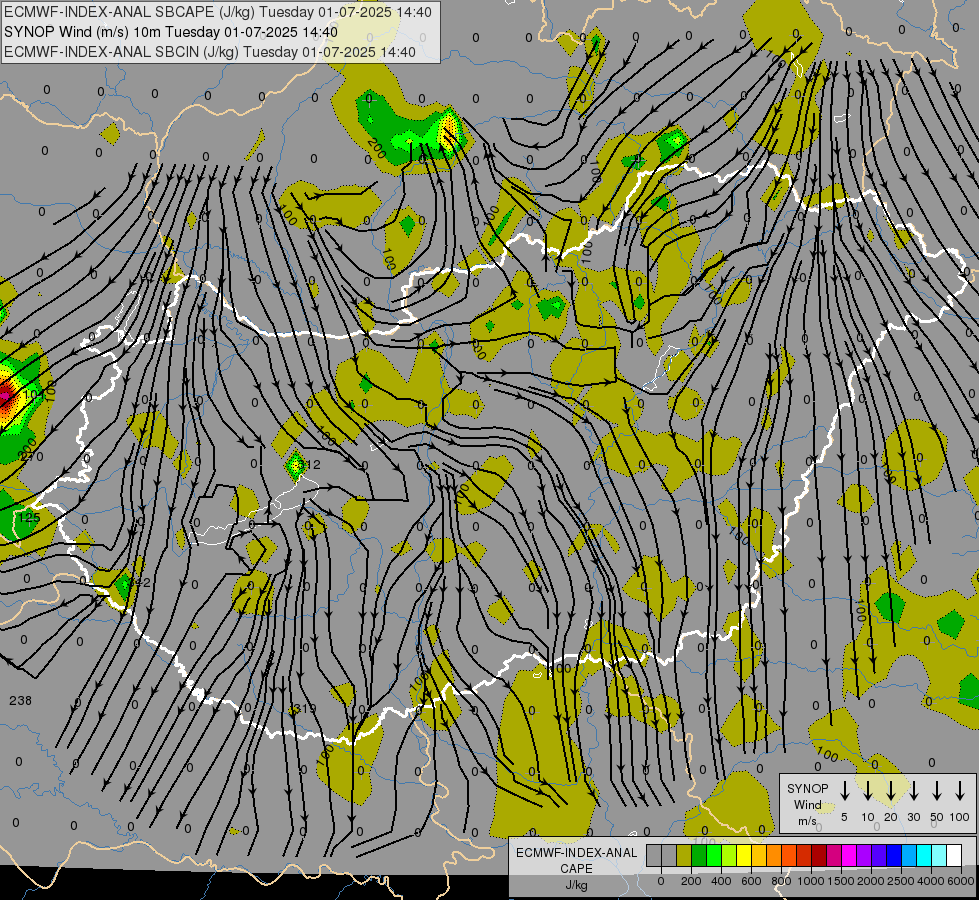The height and width of the screenshot is (900, 979).
Task: Click the 125 value on the map
Action: 29,517
